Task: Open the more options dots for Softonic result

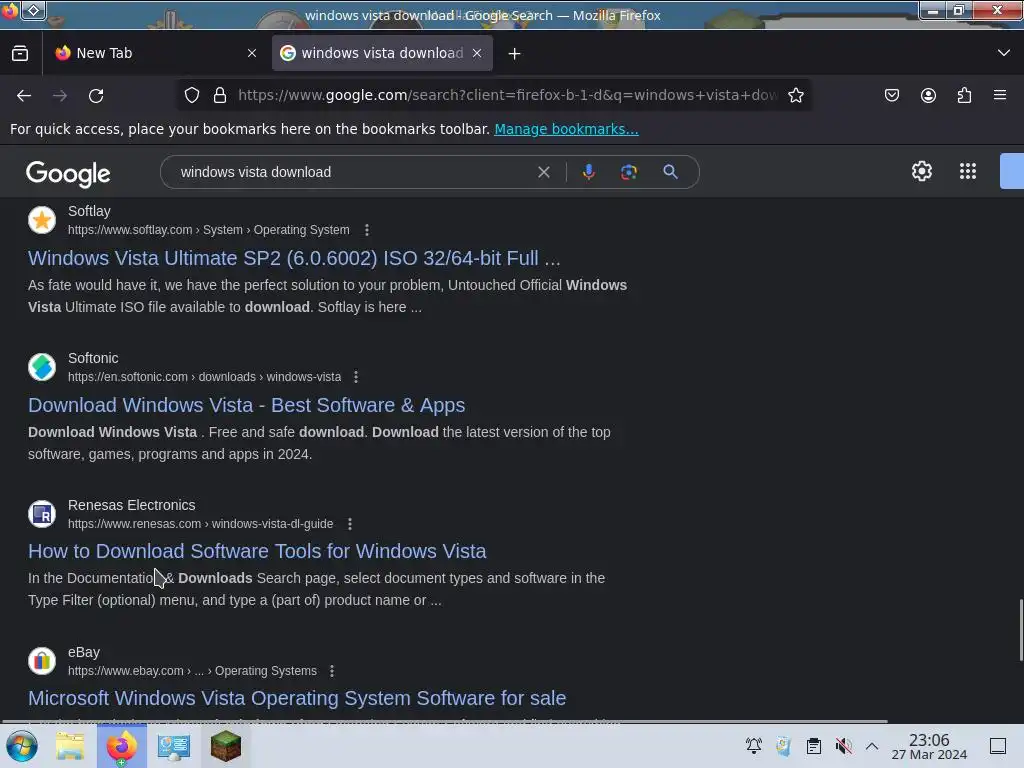Action: pyautogui.click(x=355, y=377)
